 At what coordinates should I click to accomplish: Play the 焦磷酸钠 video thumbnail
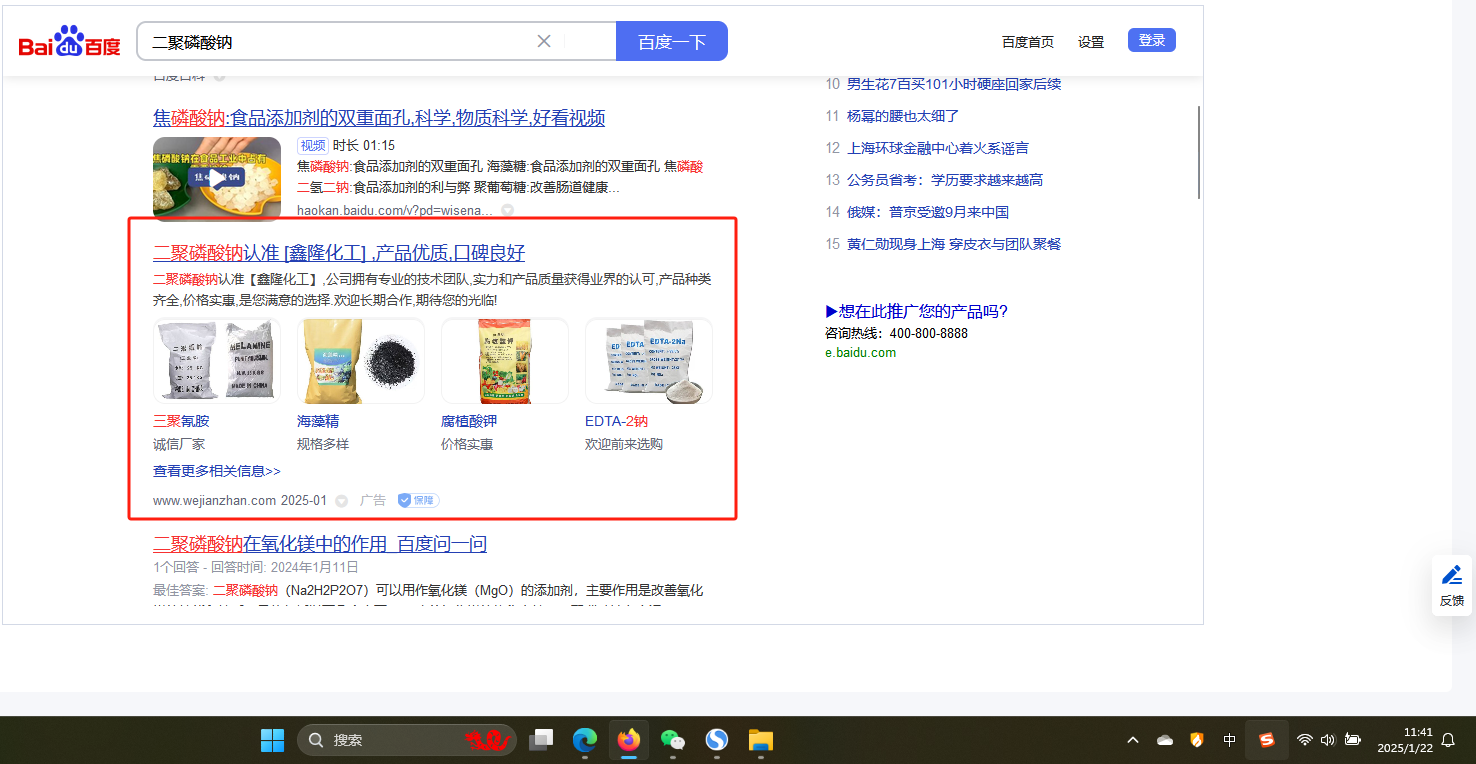click(x=217, y=178)
